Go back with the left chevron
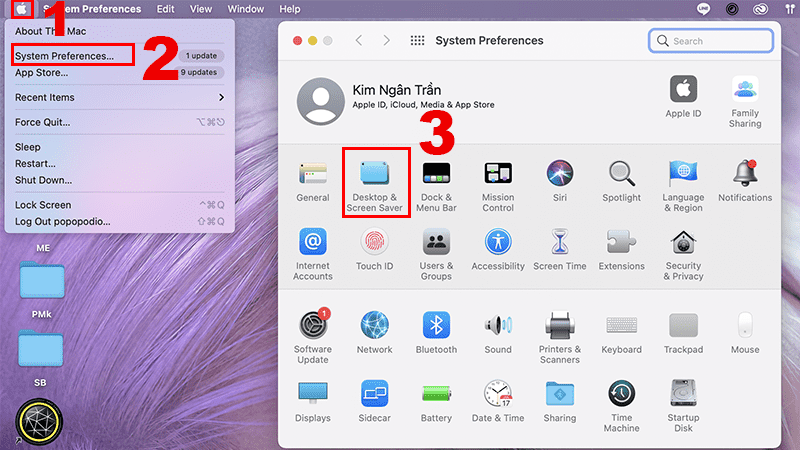This screenshot has width=800, height=450. (359, 41)
